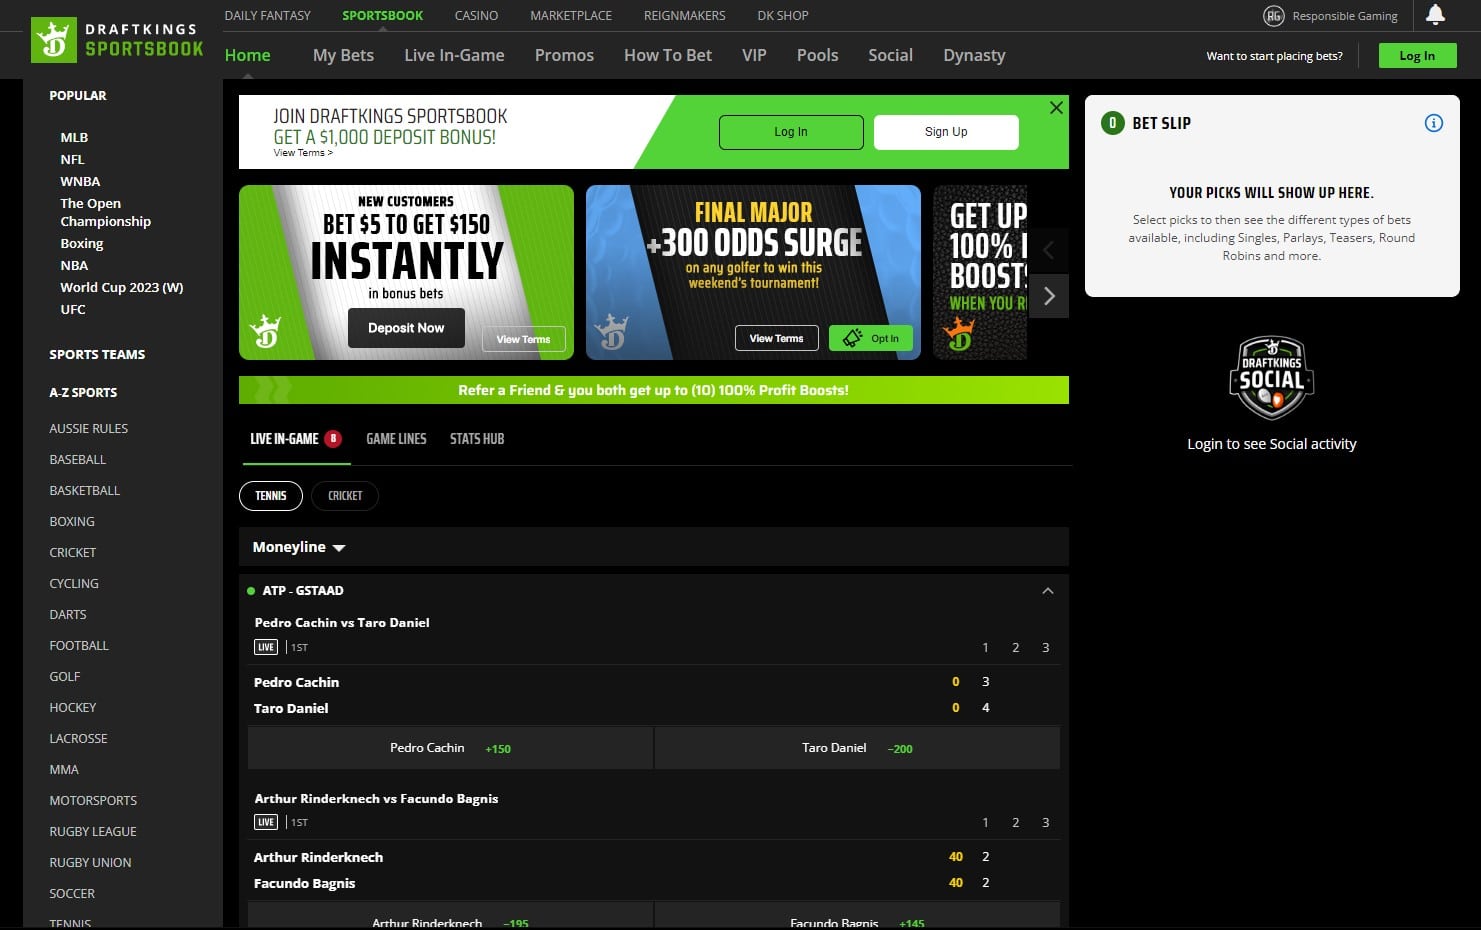Open the Dynasty navigation item
1481x930 pixels.
coord(974,55)
